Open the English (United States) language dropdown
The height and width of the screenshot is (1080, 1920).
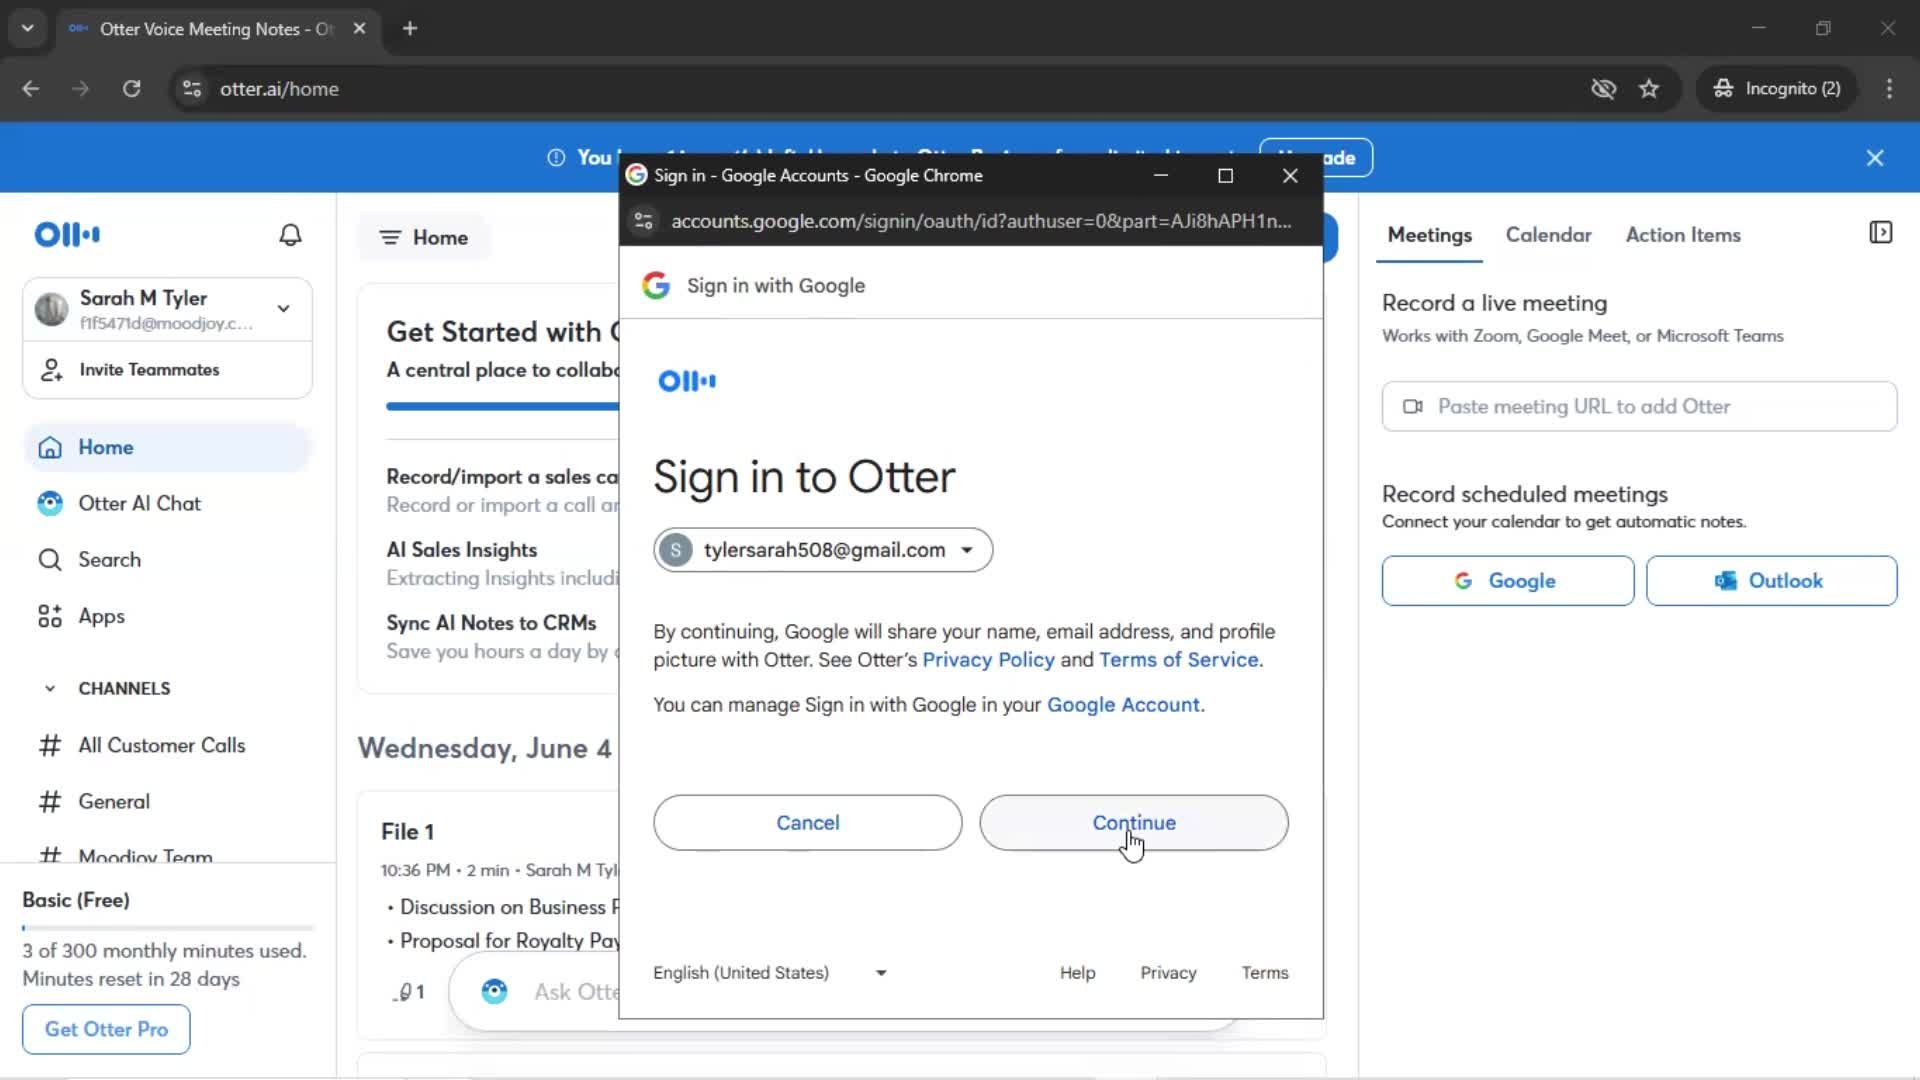pyautogui.click(x=770, y=973)
